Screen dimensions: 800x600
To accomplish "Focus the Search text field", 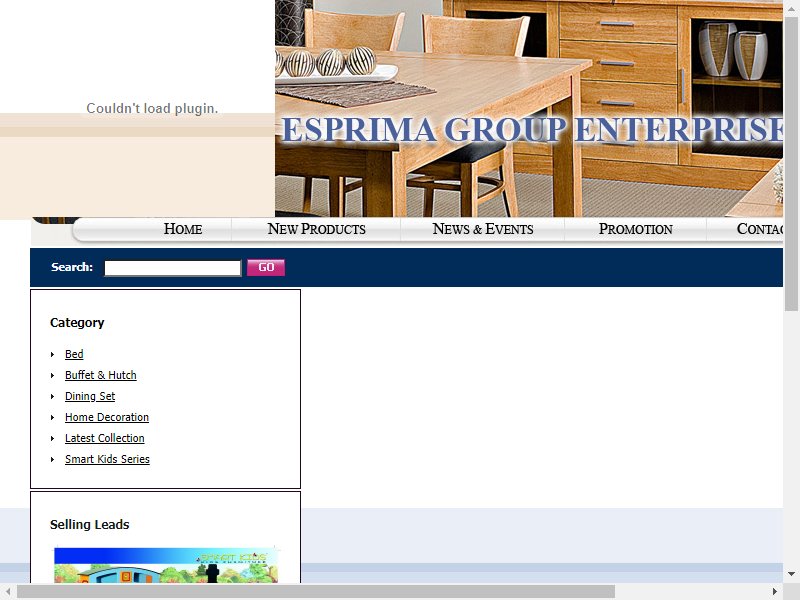I will (172, 268).
